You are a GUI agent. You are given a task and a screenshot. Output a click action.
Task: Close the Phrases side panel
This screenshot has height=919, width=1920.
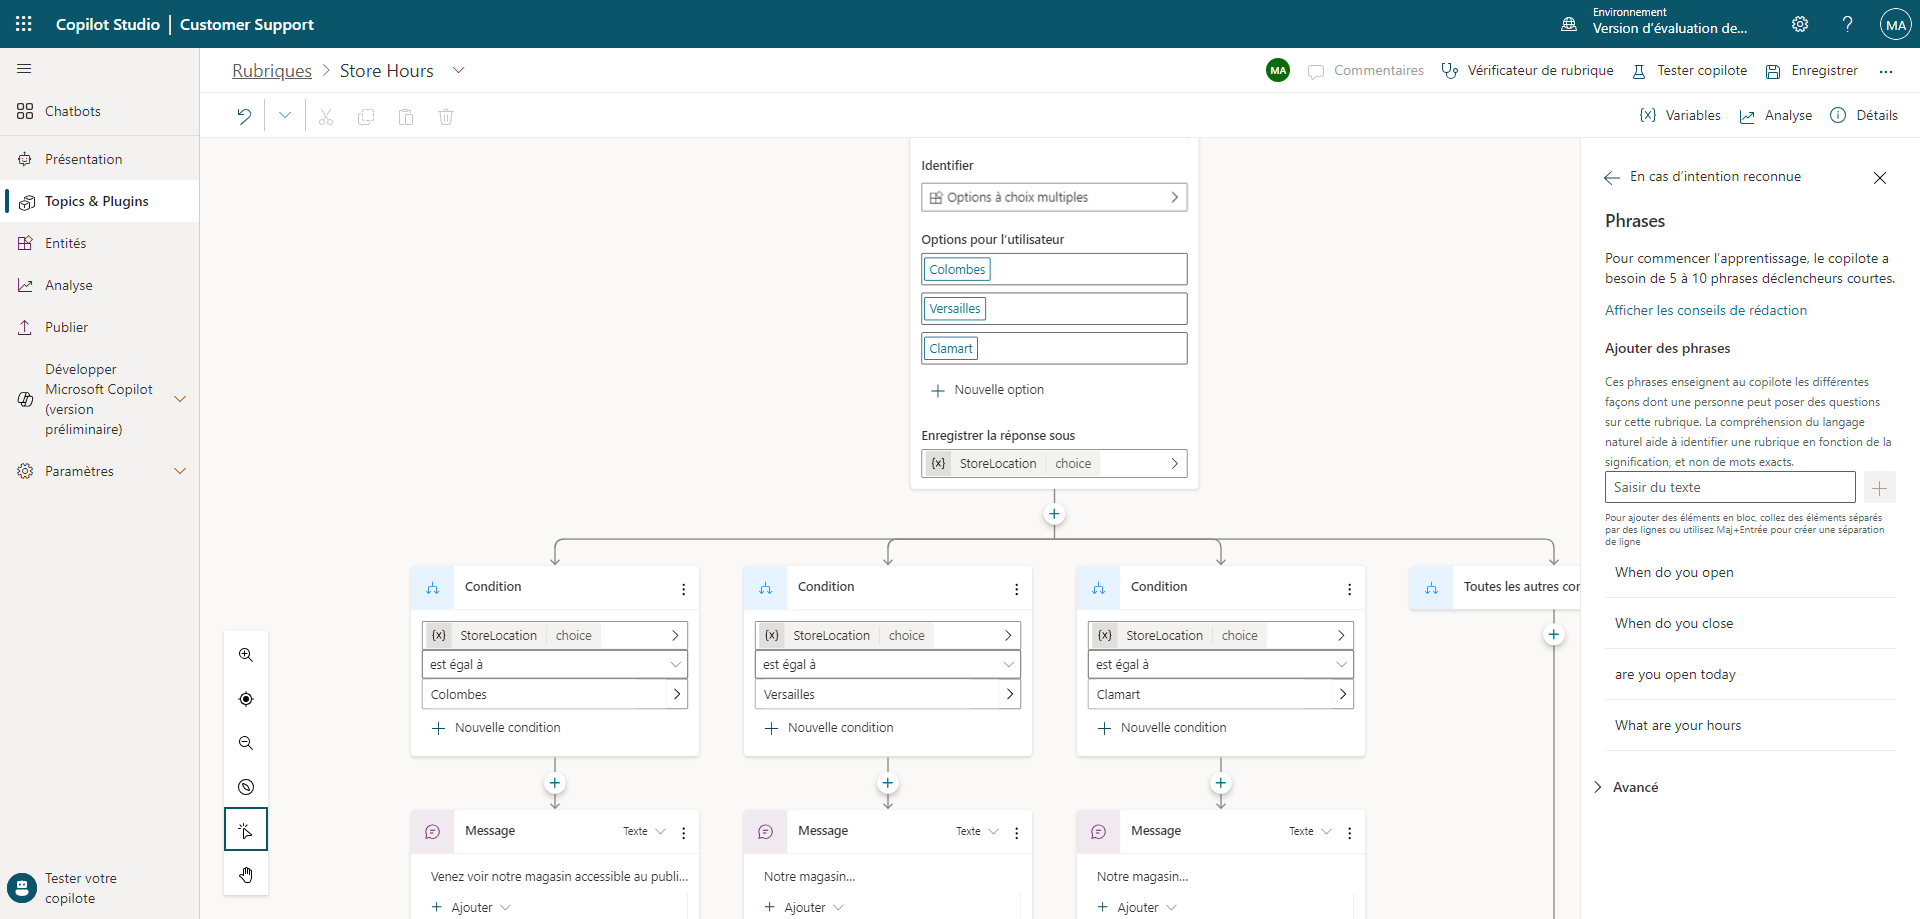pyautogui.click(x=1880, y=178)
